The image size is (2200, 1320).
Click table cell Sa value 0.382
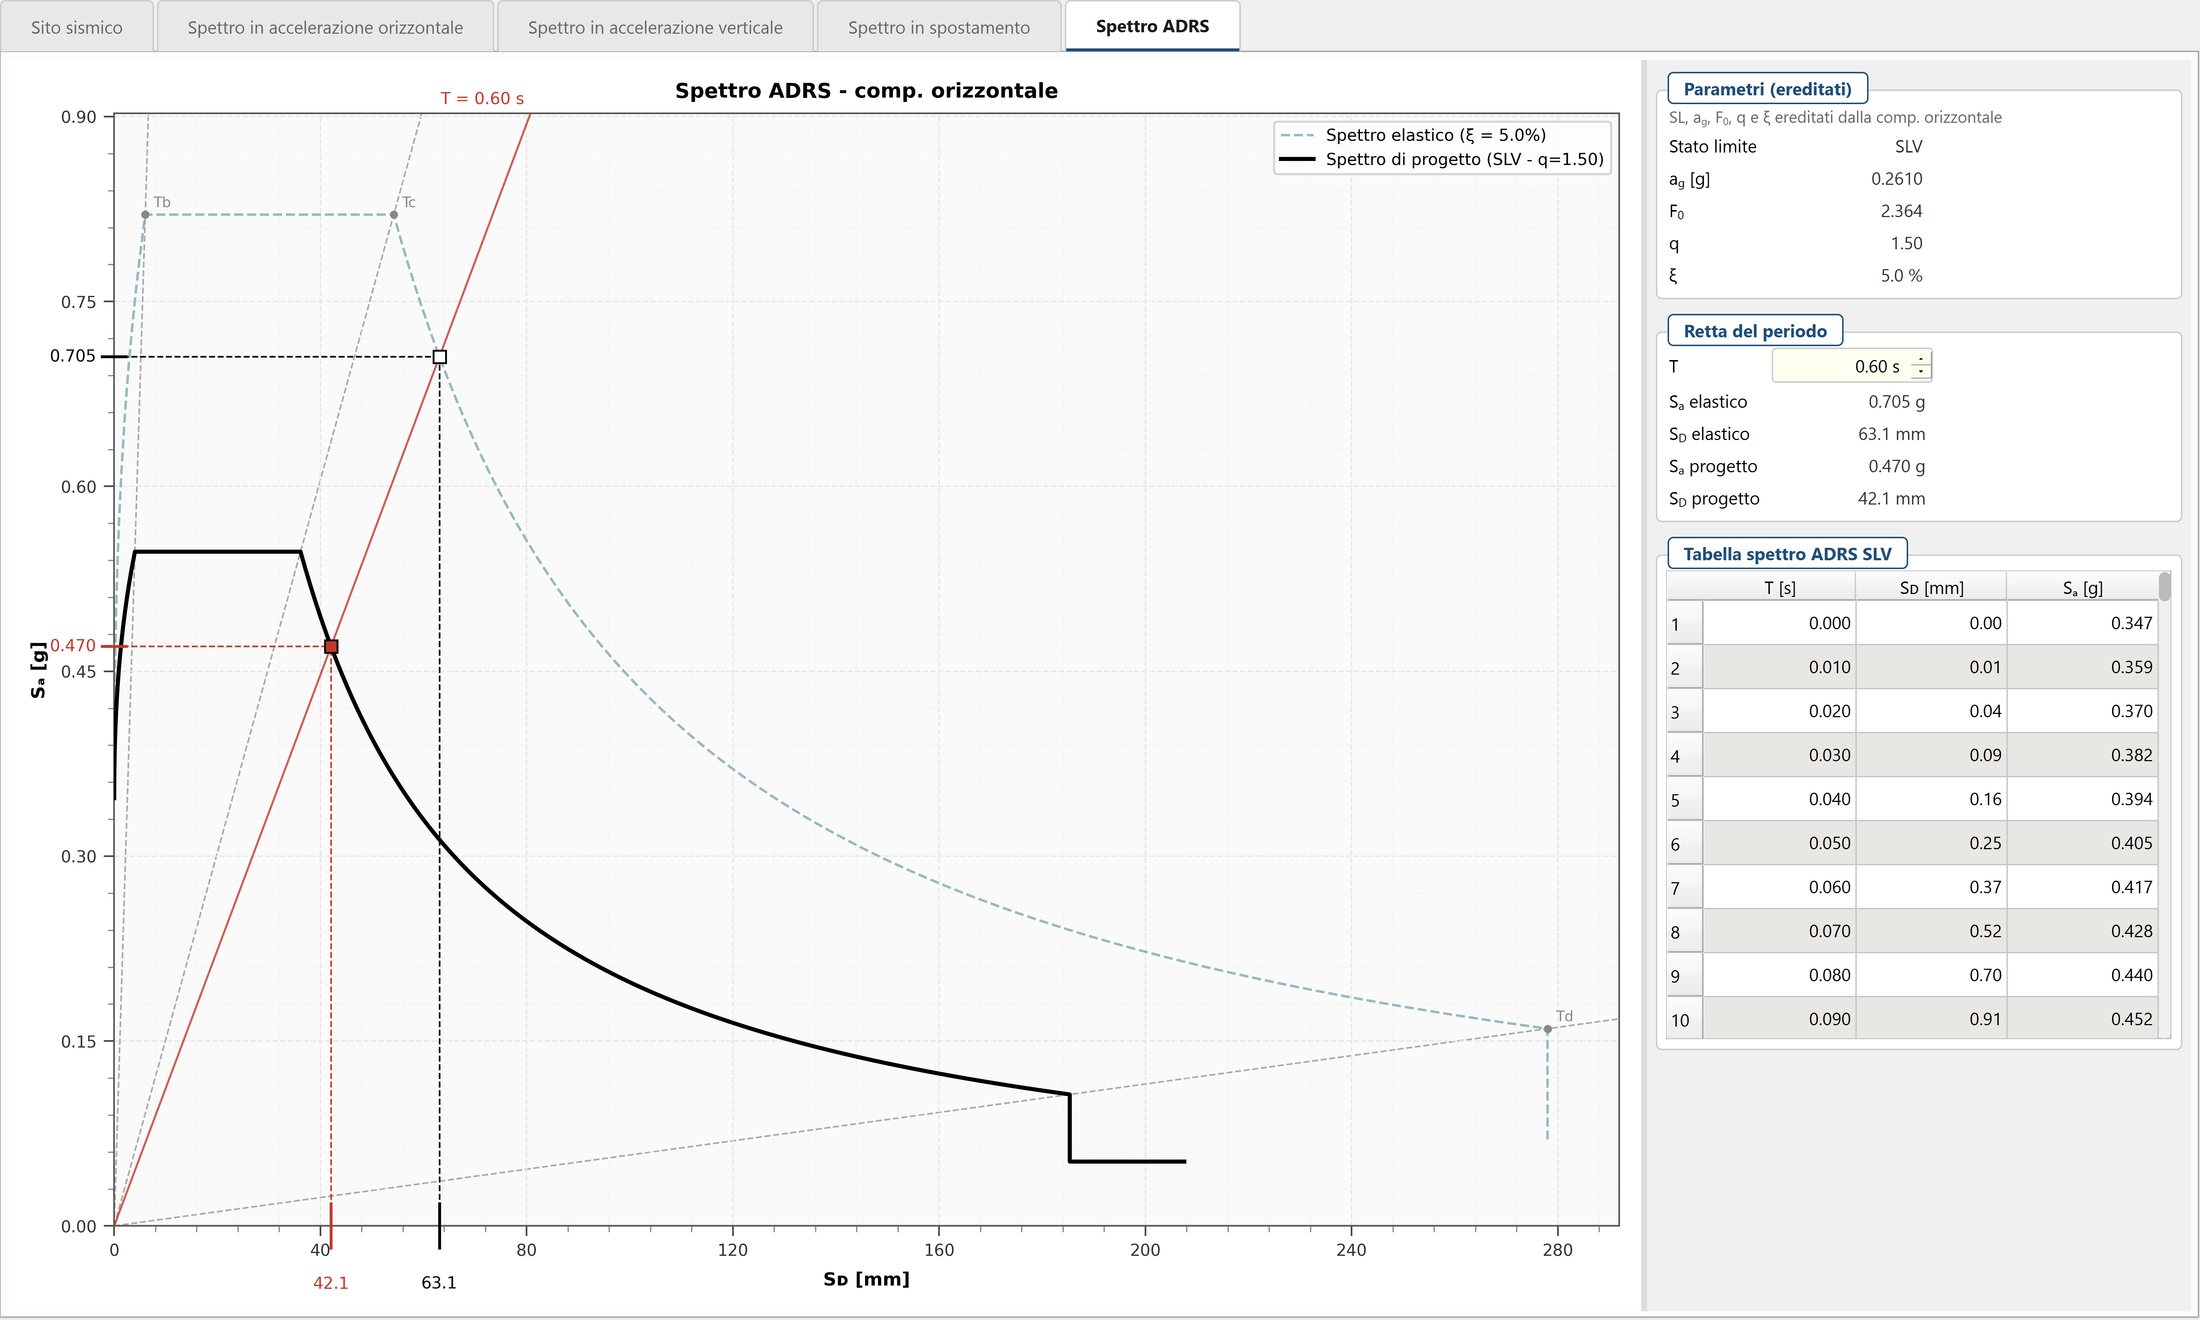click(2082, 755)
